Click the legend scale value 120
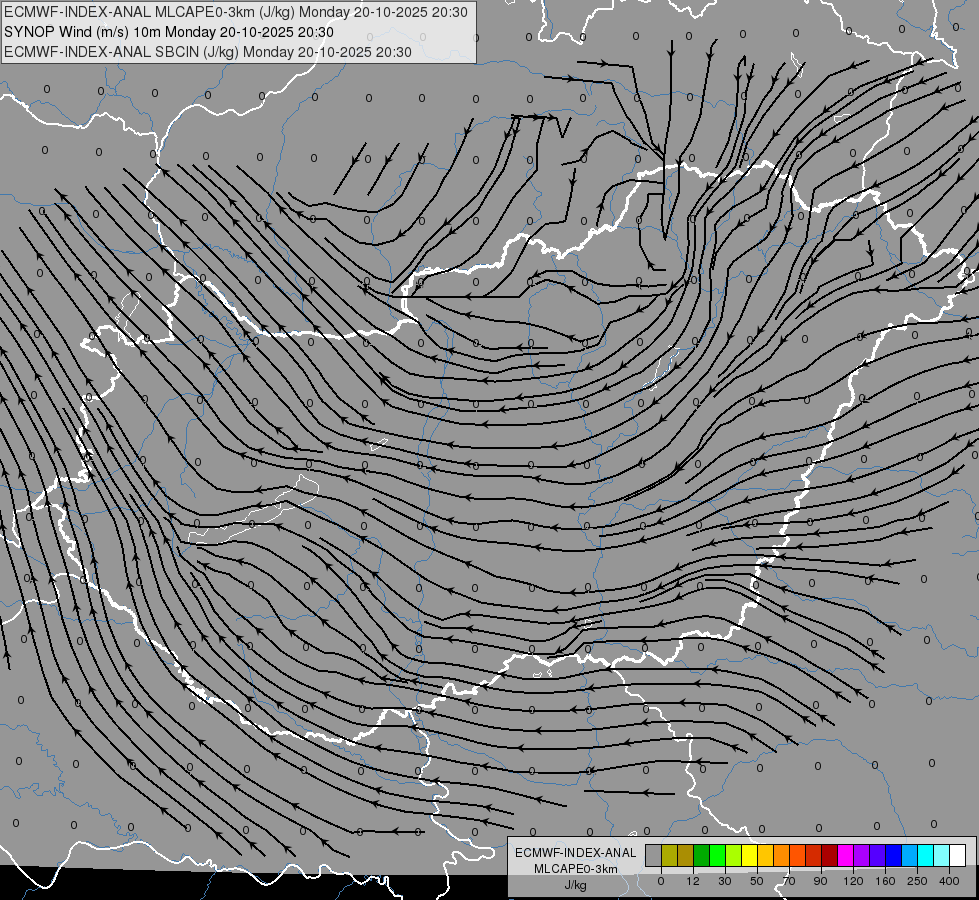979x900 pixels. click(853, 881)
